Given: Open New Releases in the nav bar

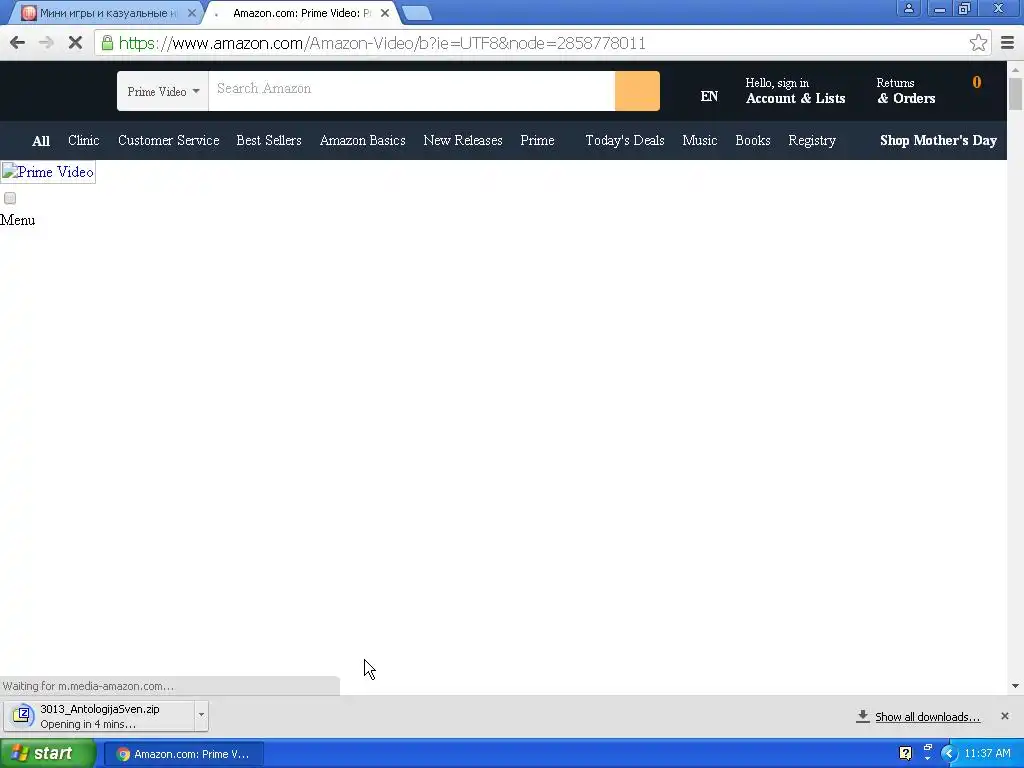Looking at the screenshot, I should click(463, 140).
